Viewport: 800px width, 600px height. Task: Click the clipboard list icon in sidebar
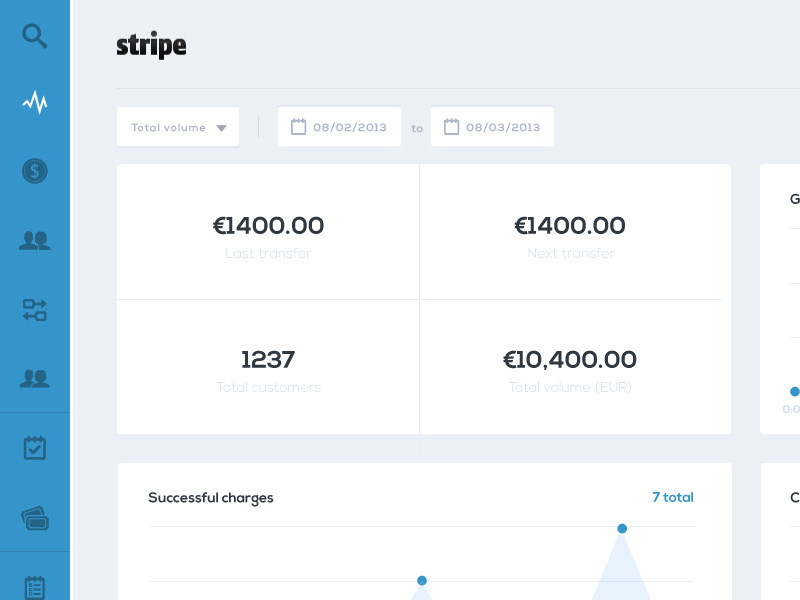[x=35, y=587]
